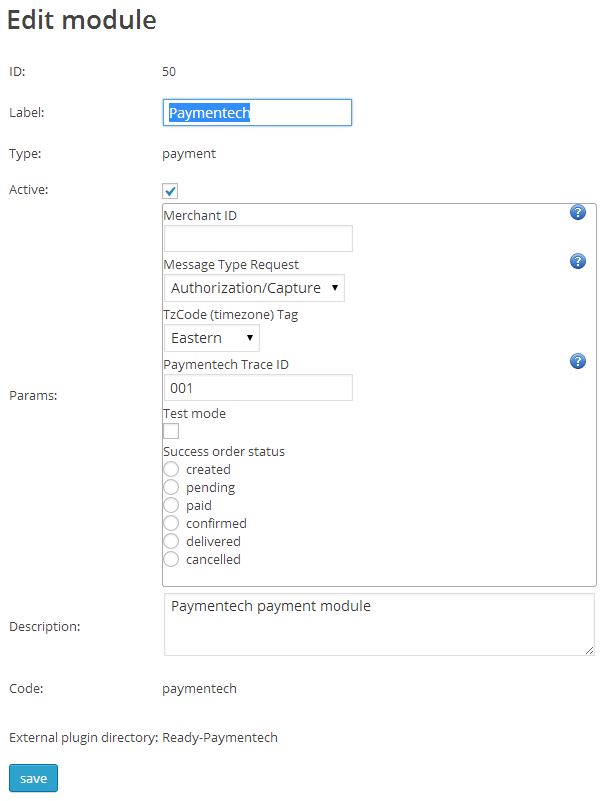Click the 'Description:' label
This screenshot has height=801, width=608.
point(44,626)
